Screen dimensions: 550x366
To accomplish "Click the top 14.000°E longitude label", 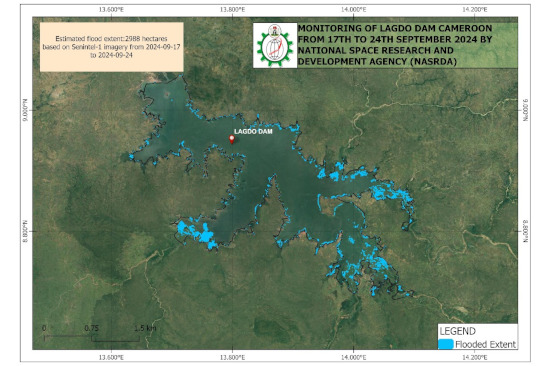I will [x=354, y=9].
